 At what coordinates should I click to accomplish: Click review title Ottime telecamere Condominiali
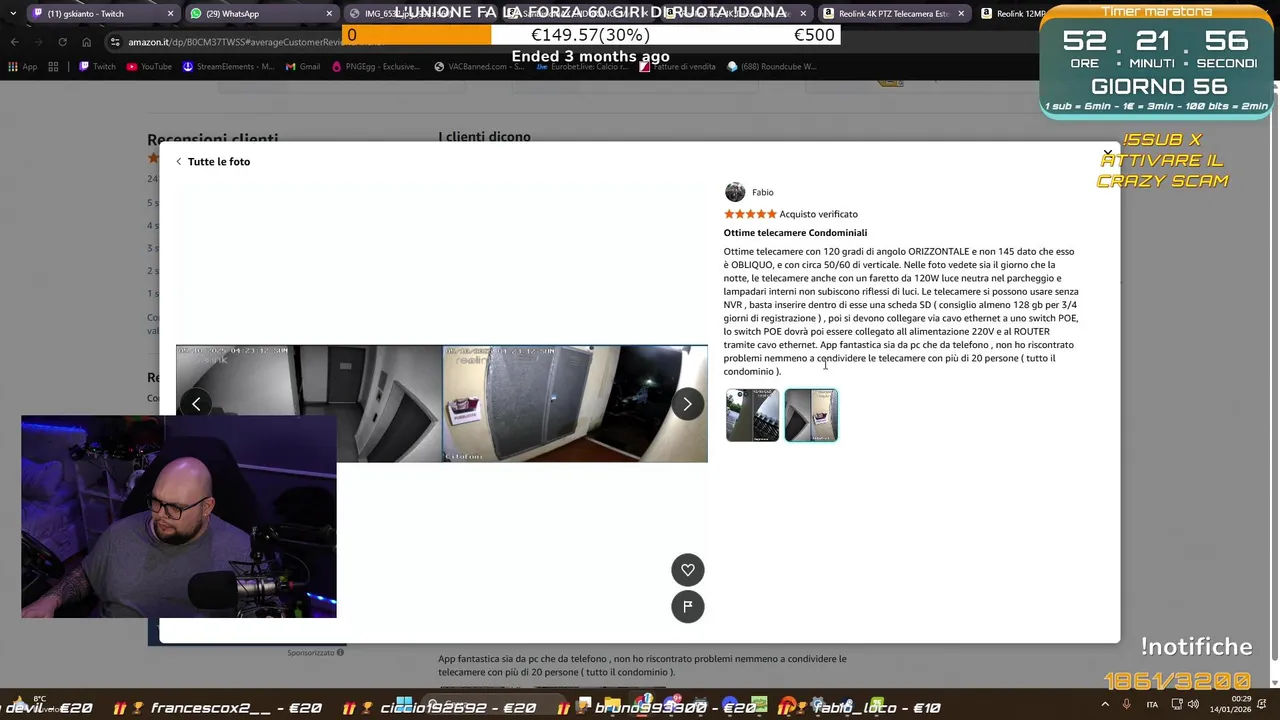[796, 233]
